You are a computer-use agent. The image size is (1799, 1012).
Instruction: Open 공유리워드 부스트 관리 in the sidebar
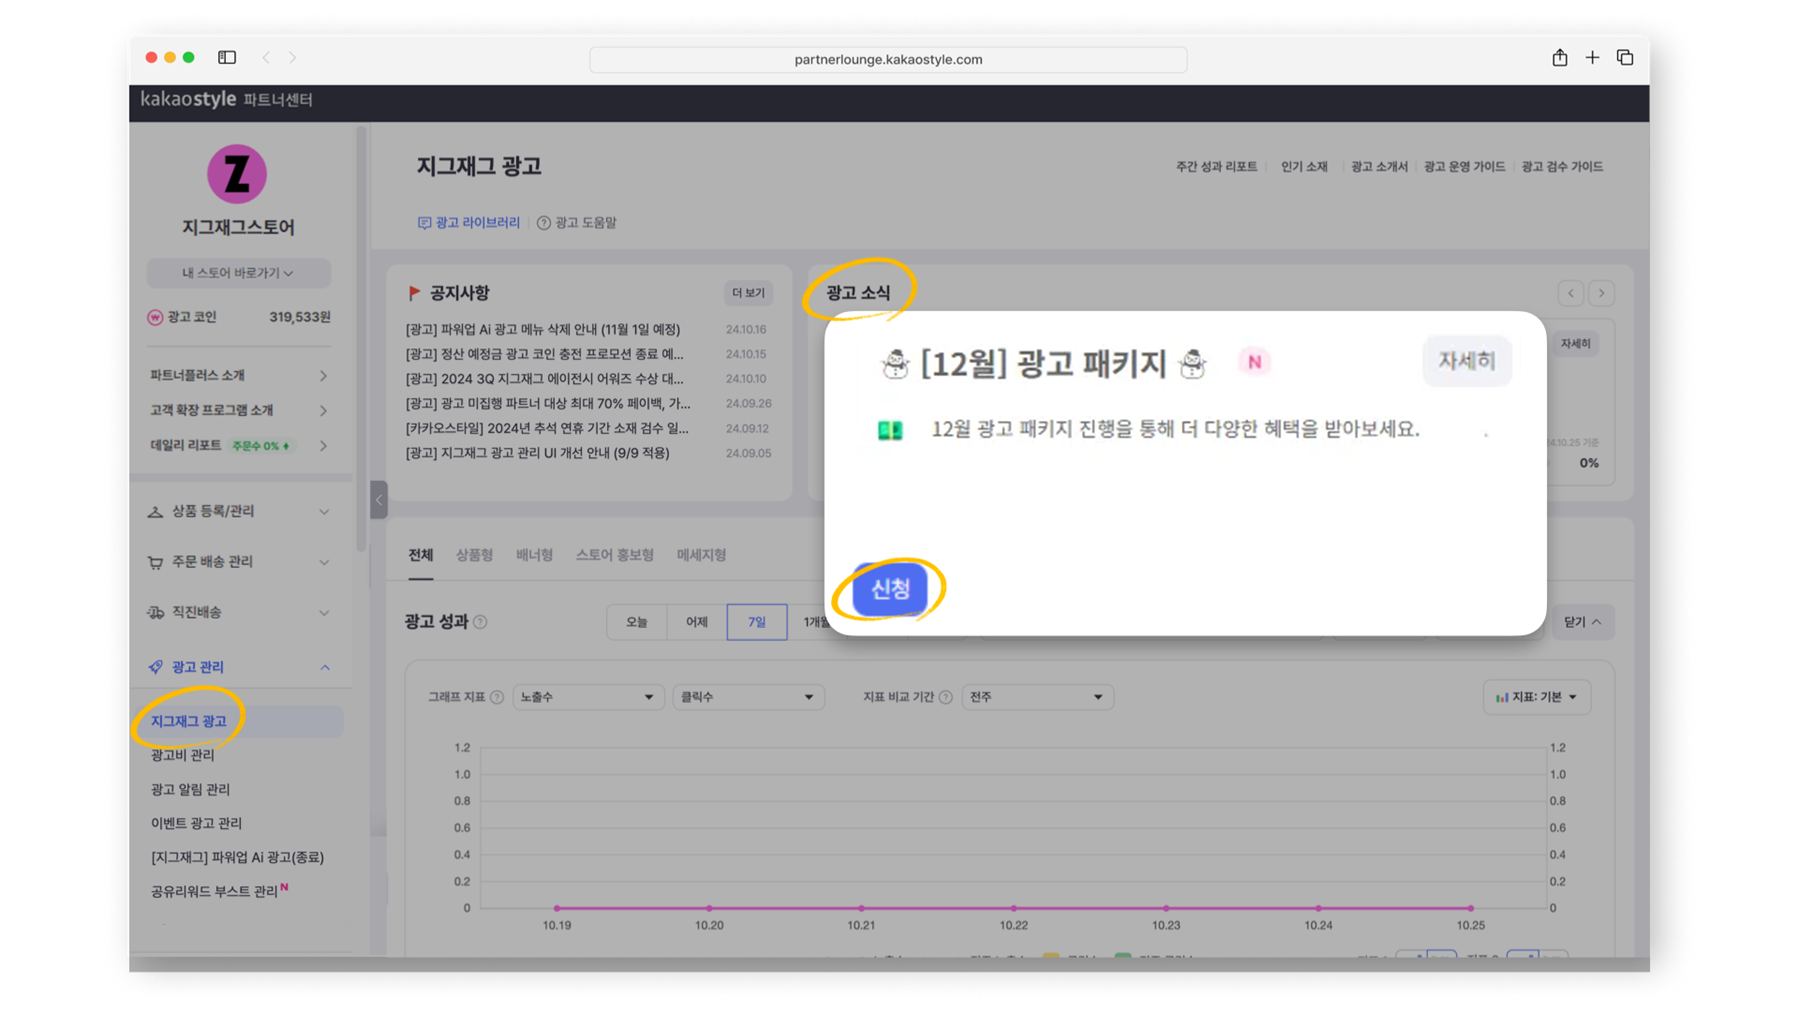[214, 891]
